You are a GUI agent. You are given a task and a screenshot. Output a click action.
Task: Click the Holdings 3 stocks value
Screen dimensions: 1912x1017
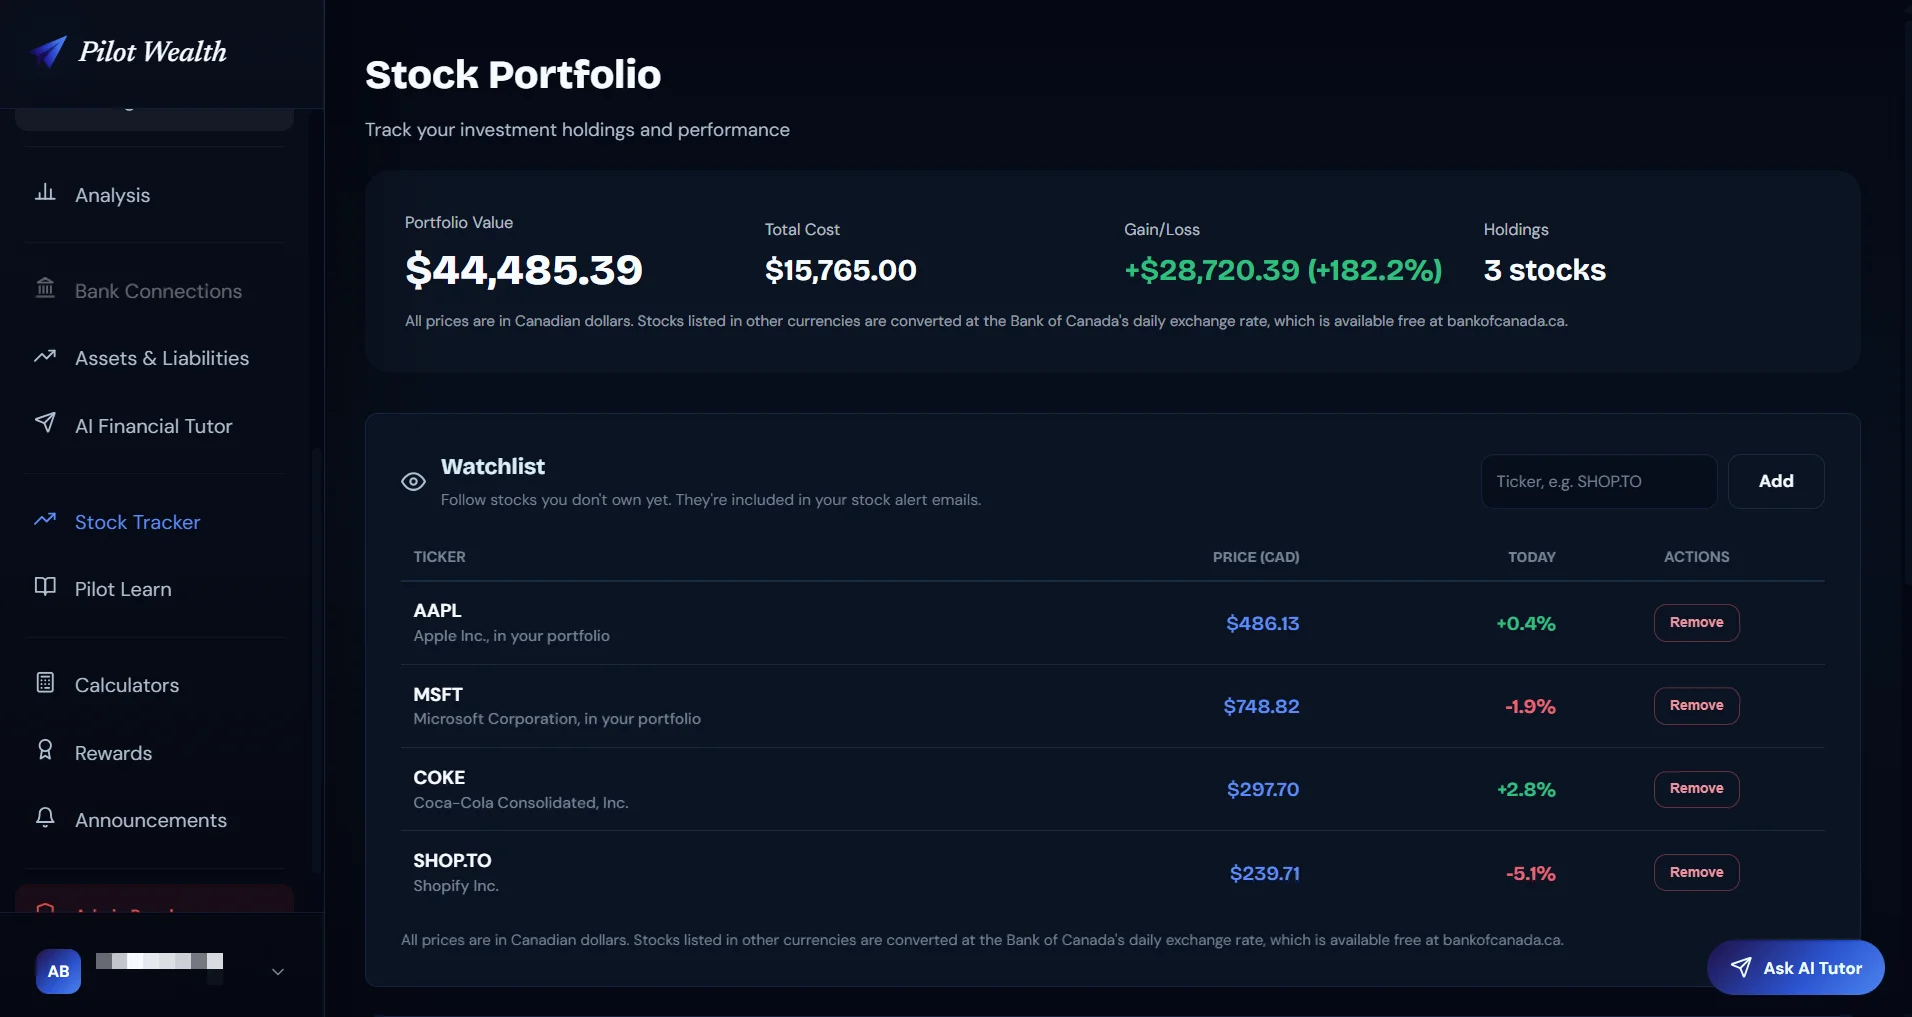(1544, 270)
